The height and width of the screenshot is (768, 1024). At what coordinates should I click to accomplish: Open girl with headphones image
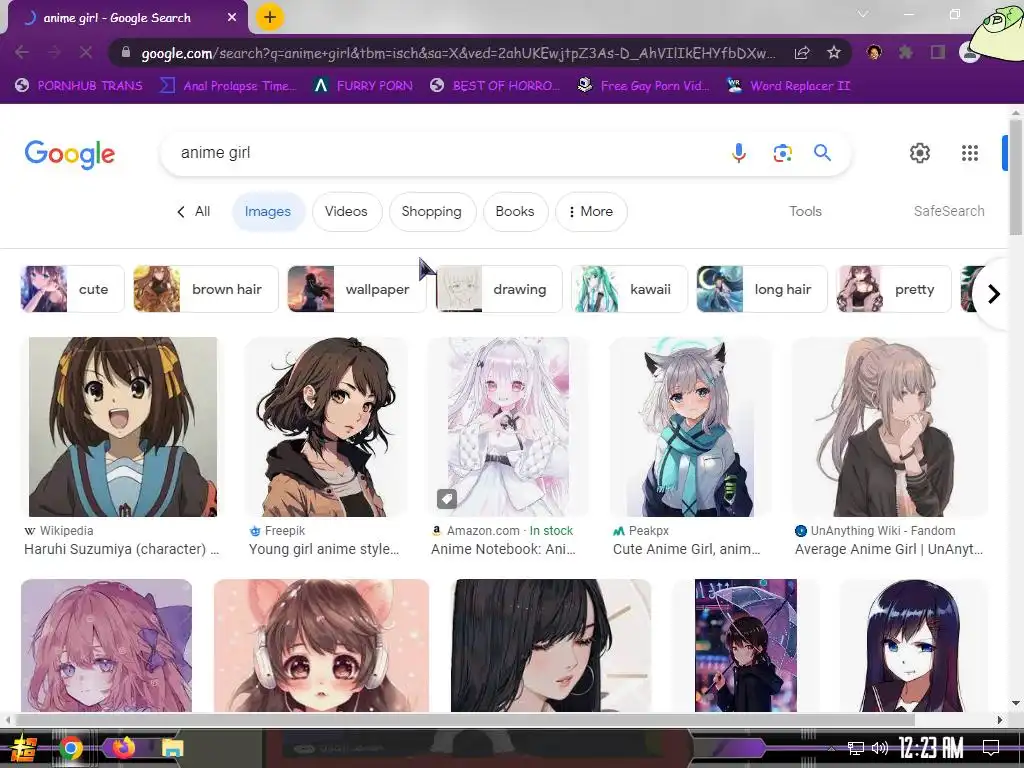click(x=321, y=645)
